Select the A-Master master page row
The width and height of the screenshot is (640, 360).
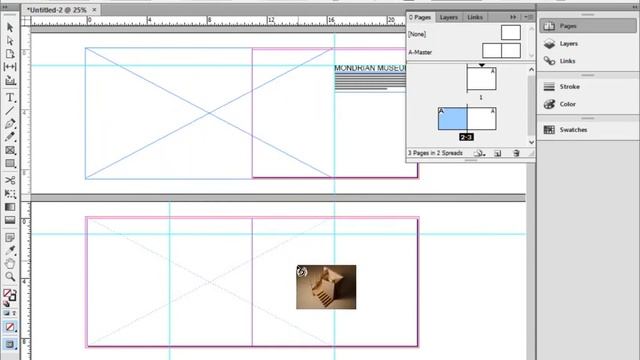pyautogui.click(x=466, y=52)
